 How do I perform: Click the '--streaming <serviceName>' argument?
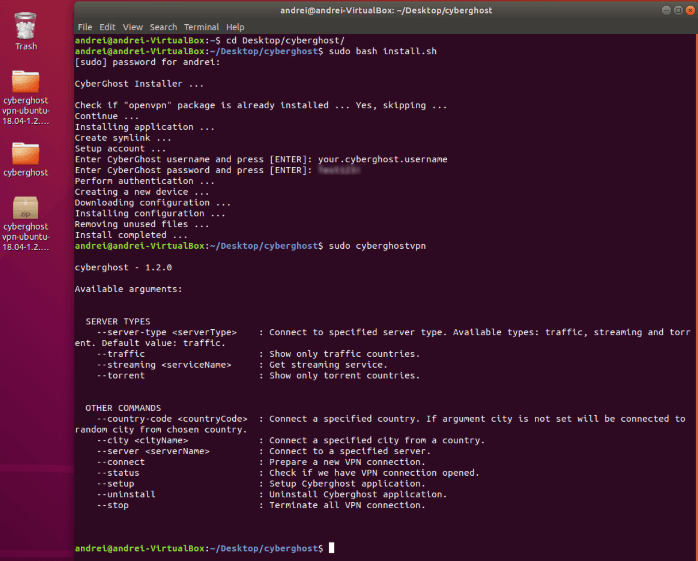[x=164, y=365]
